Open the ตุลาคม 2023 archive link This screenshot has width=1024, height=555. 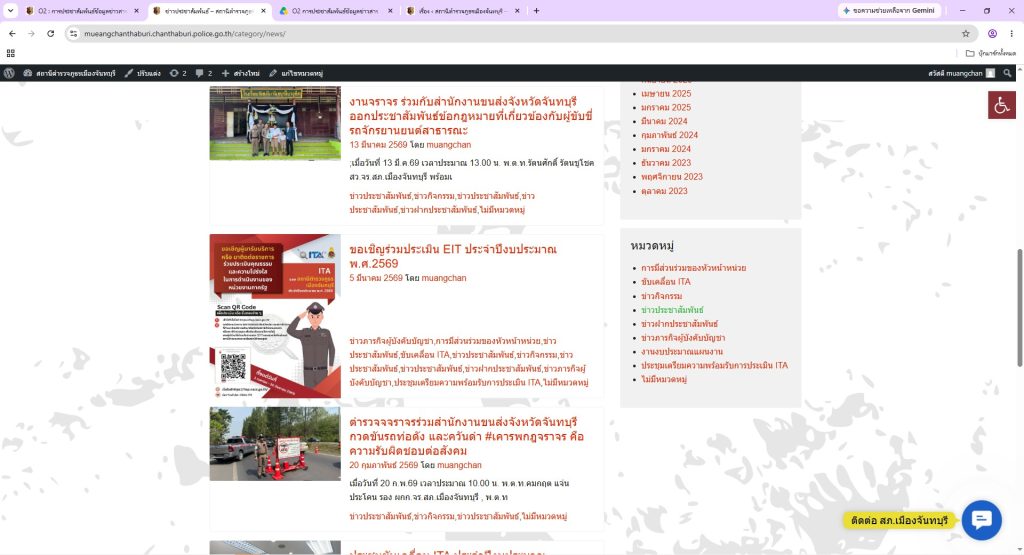tap(664, 191)
